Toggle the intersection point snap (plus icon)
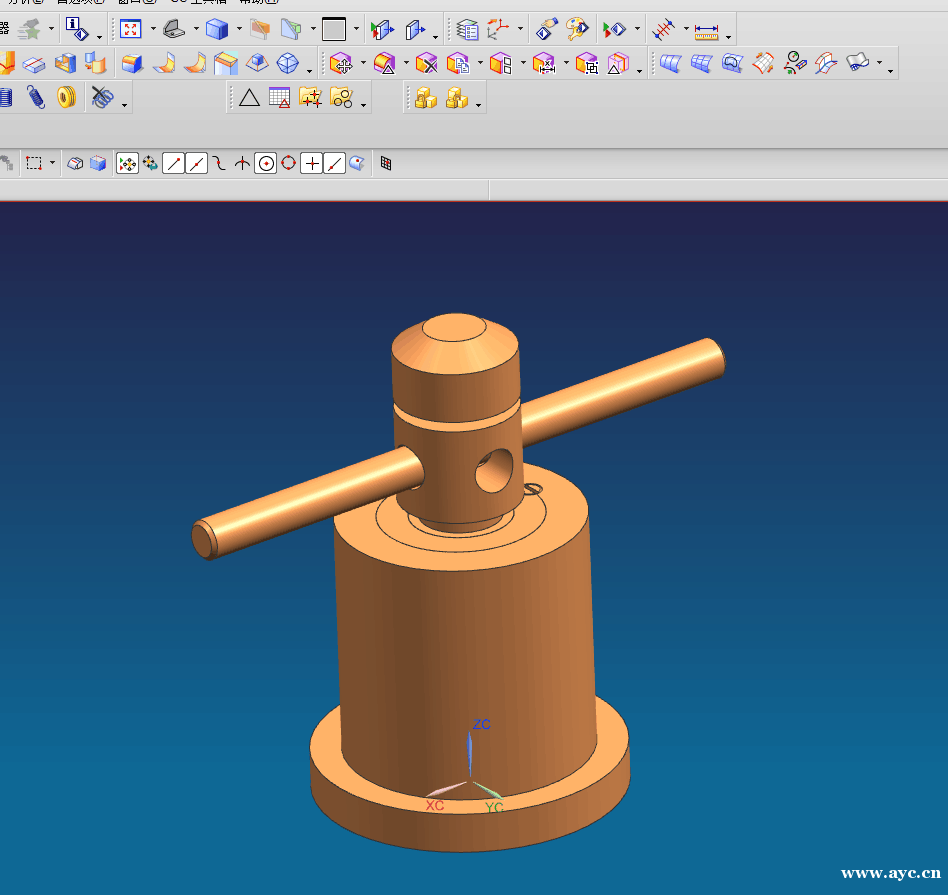 click(312, 163)
